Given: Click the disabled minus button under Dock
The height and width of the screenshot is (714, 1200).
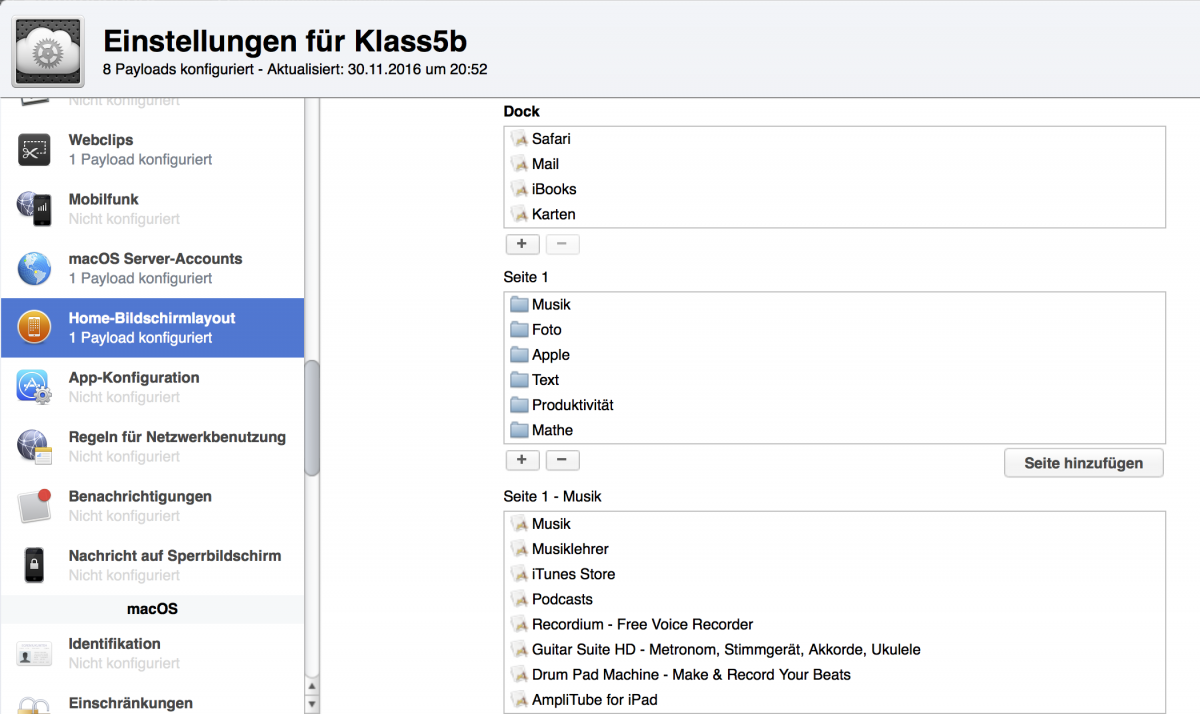Looking at the screenshot, I should tap(562, 244).
